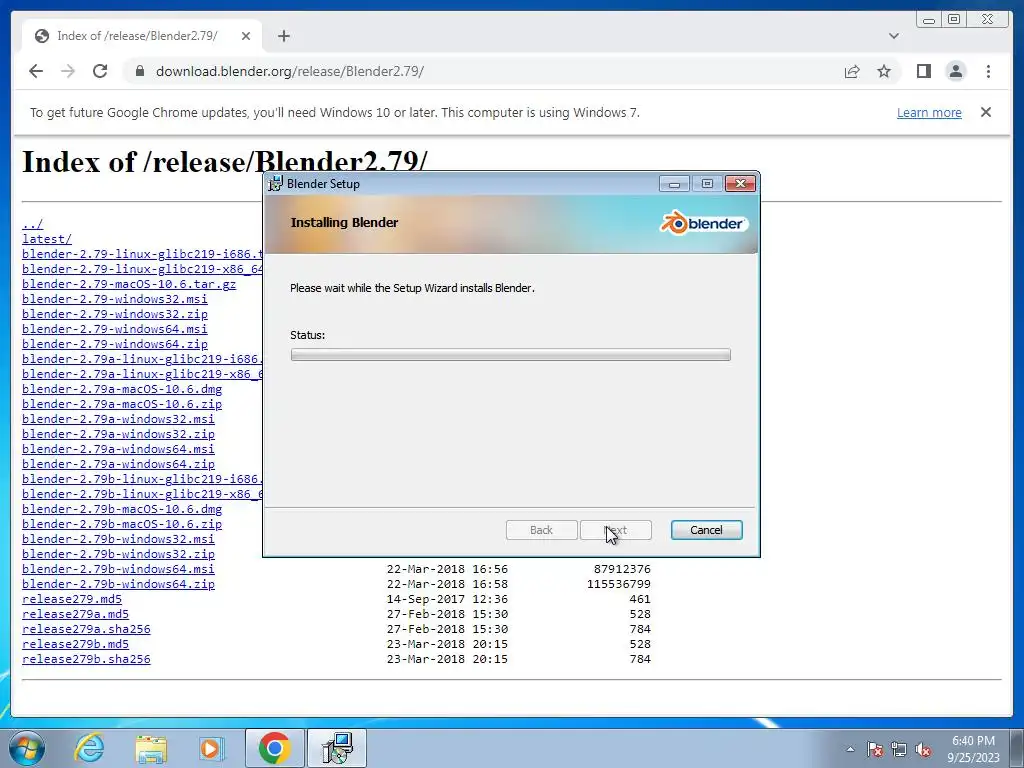Click the disabled Back button in Setup
This screenshot has width=1024, height=768.
click(541, 530)
